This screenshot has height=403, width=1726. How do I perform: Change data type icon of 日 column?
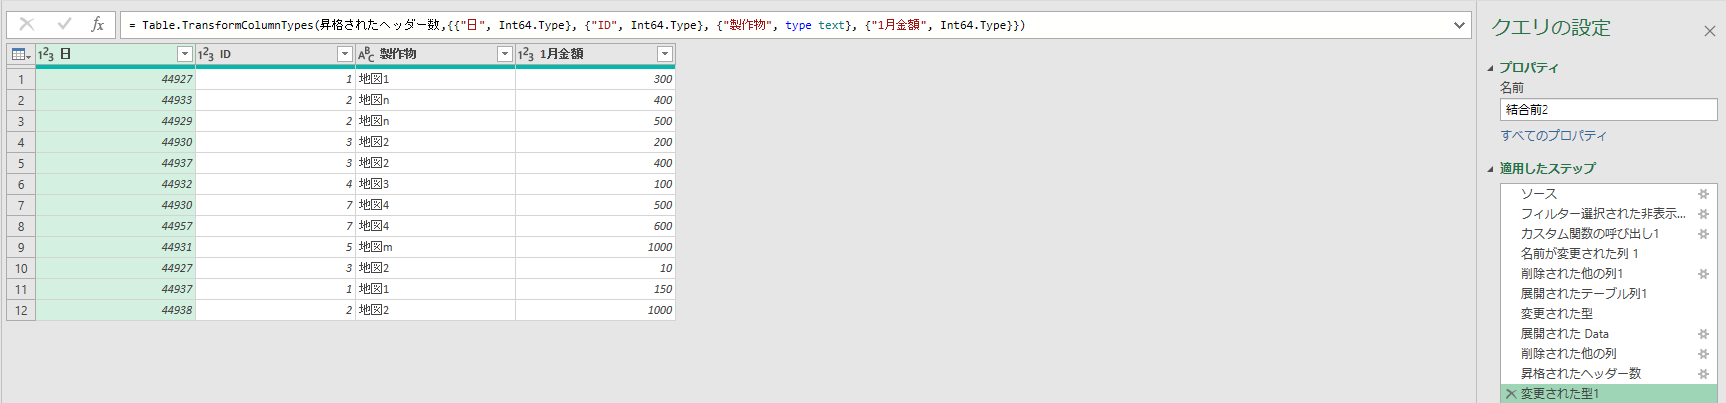click(45, 54)
